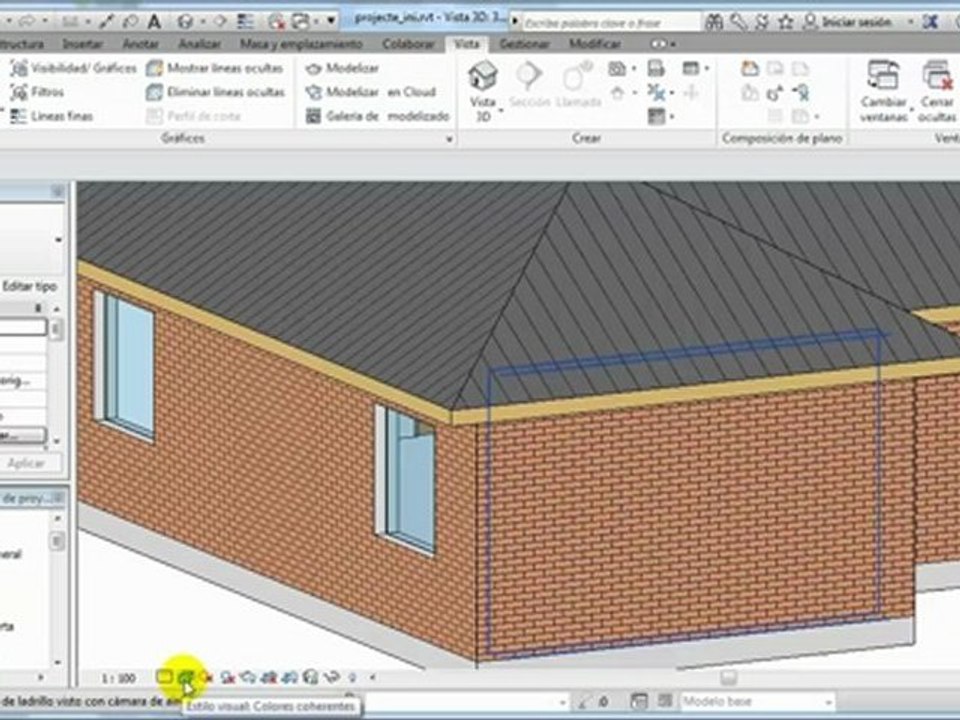Select the Filtros tool

pyautogui.click(x=37, y=92)
